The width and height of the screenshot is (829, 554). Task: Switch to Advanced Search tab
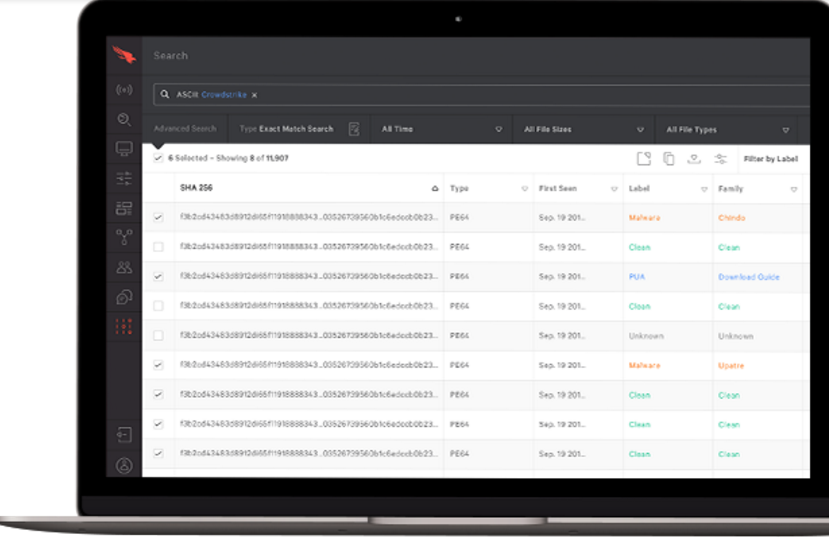185,129
